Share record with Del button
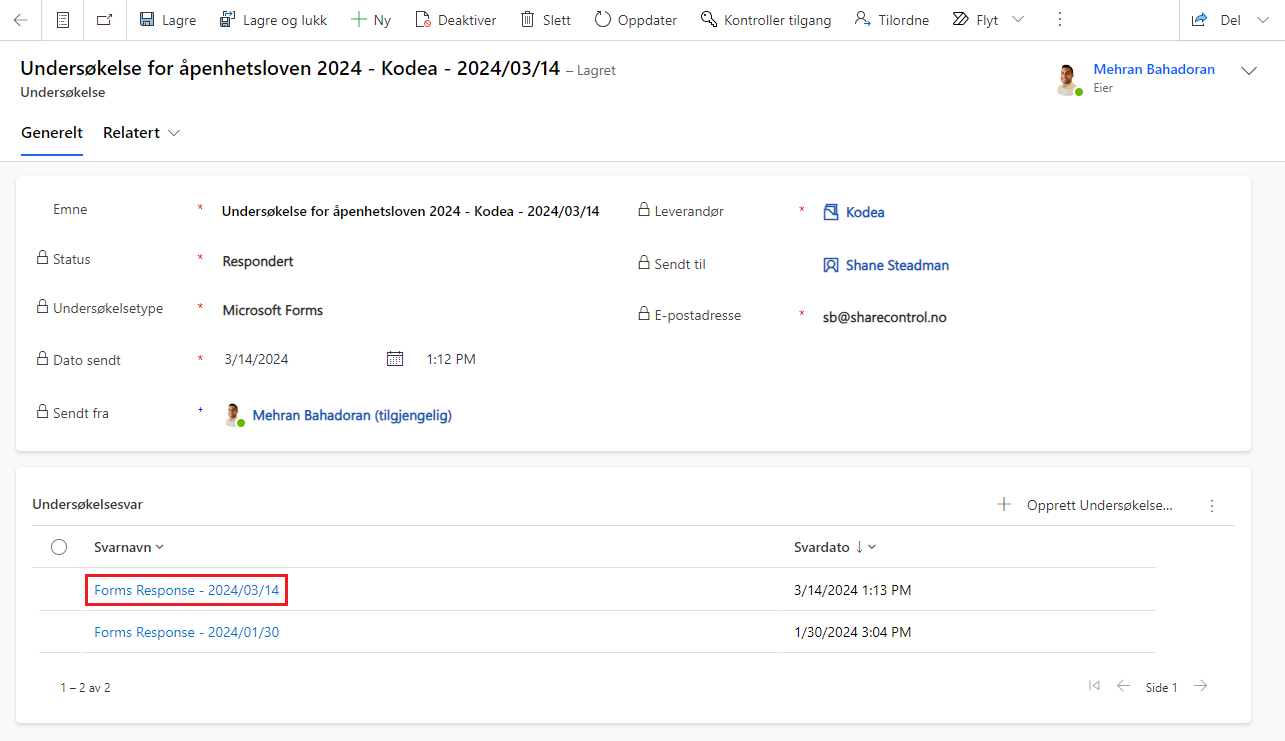The height and width of the screenshot is (741, 1285). pyautogui.click(x=1217, y=20)
